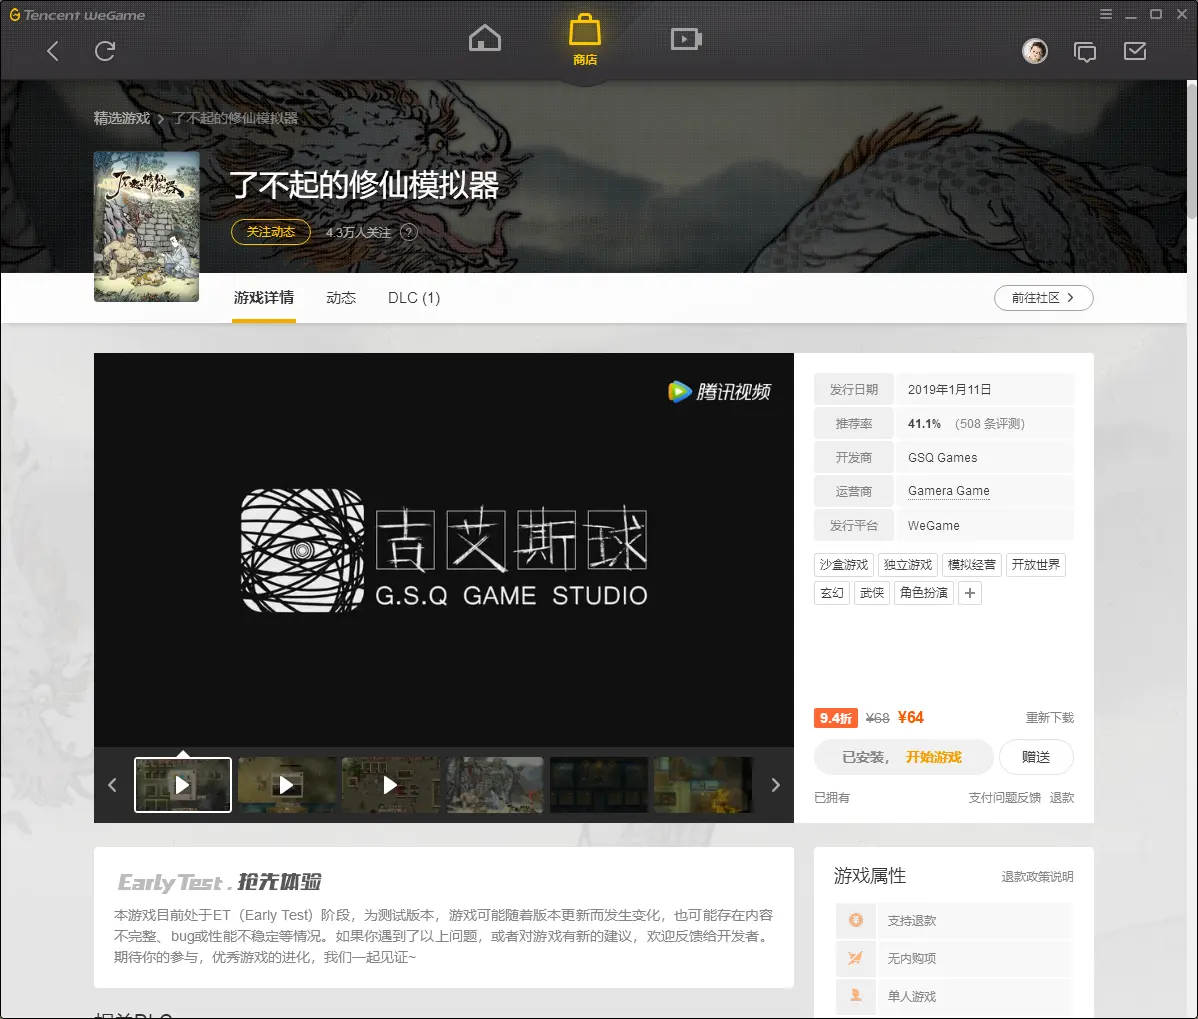Open the fifth screenshot thumbnail
Image resolution: width=1198 pixels, height=1019 pixels.
(x=598, y=784)
